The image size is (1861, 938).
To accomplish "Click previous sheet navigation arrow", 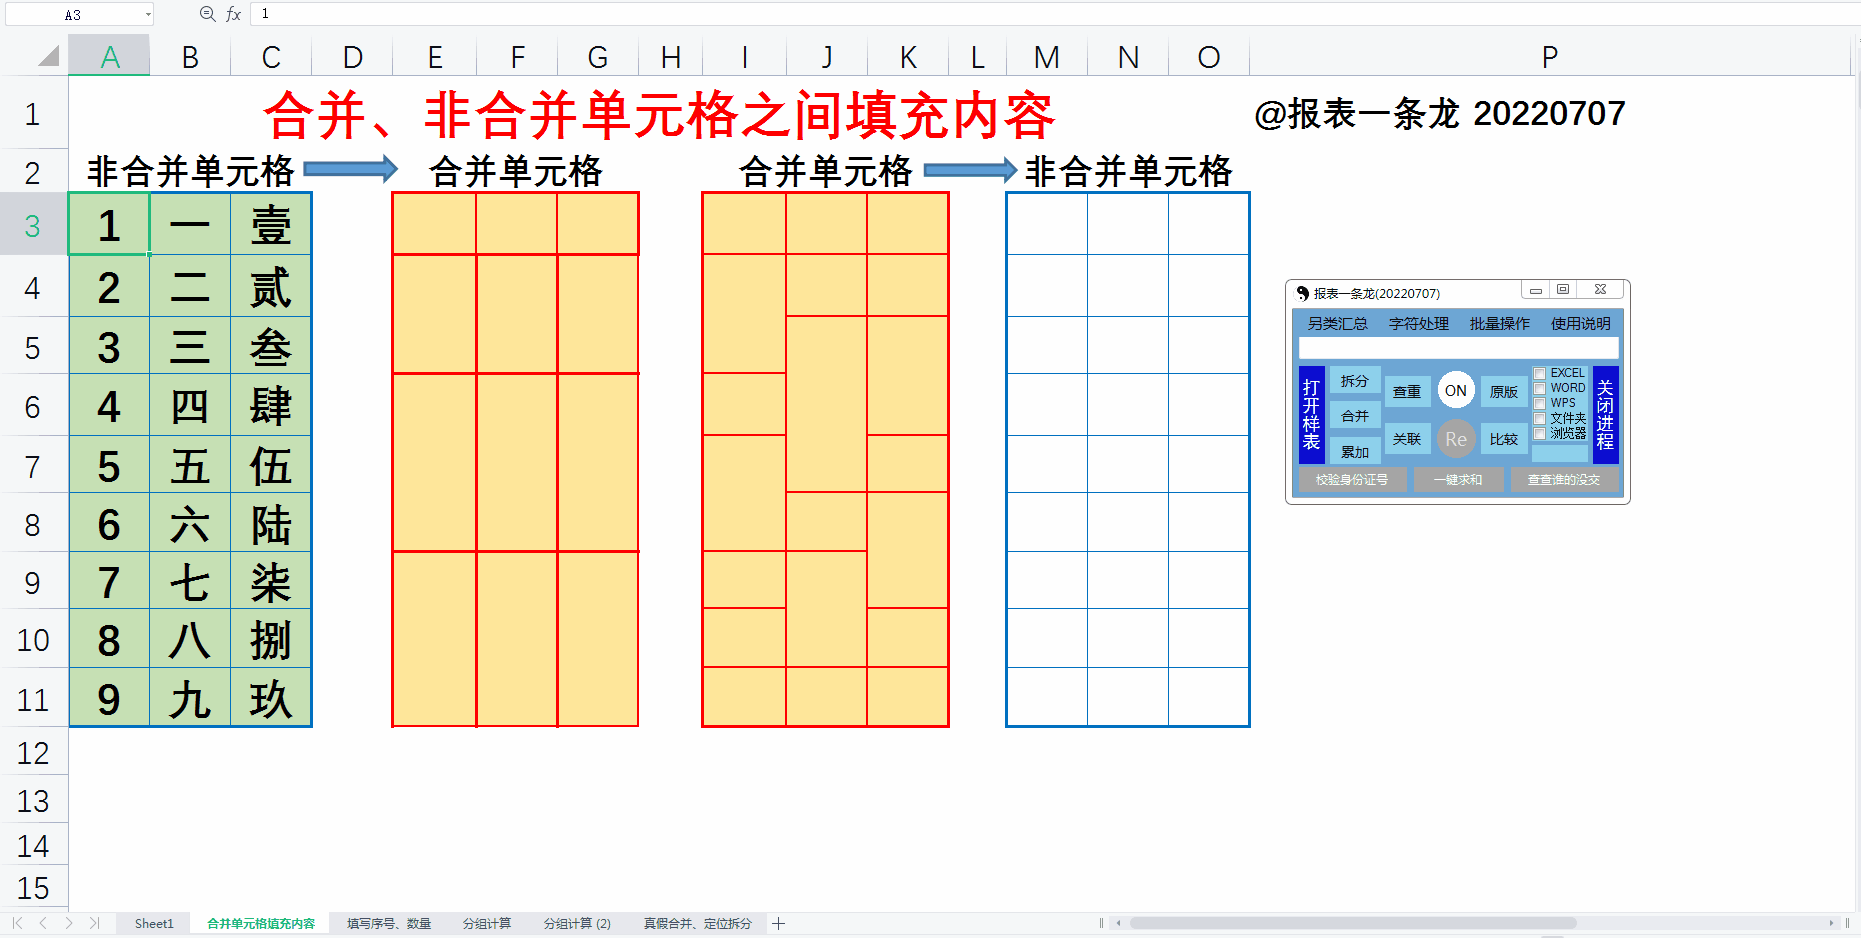I will click(43, 923).
